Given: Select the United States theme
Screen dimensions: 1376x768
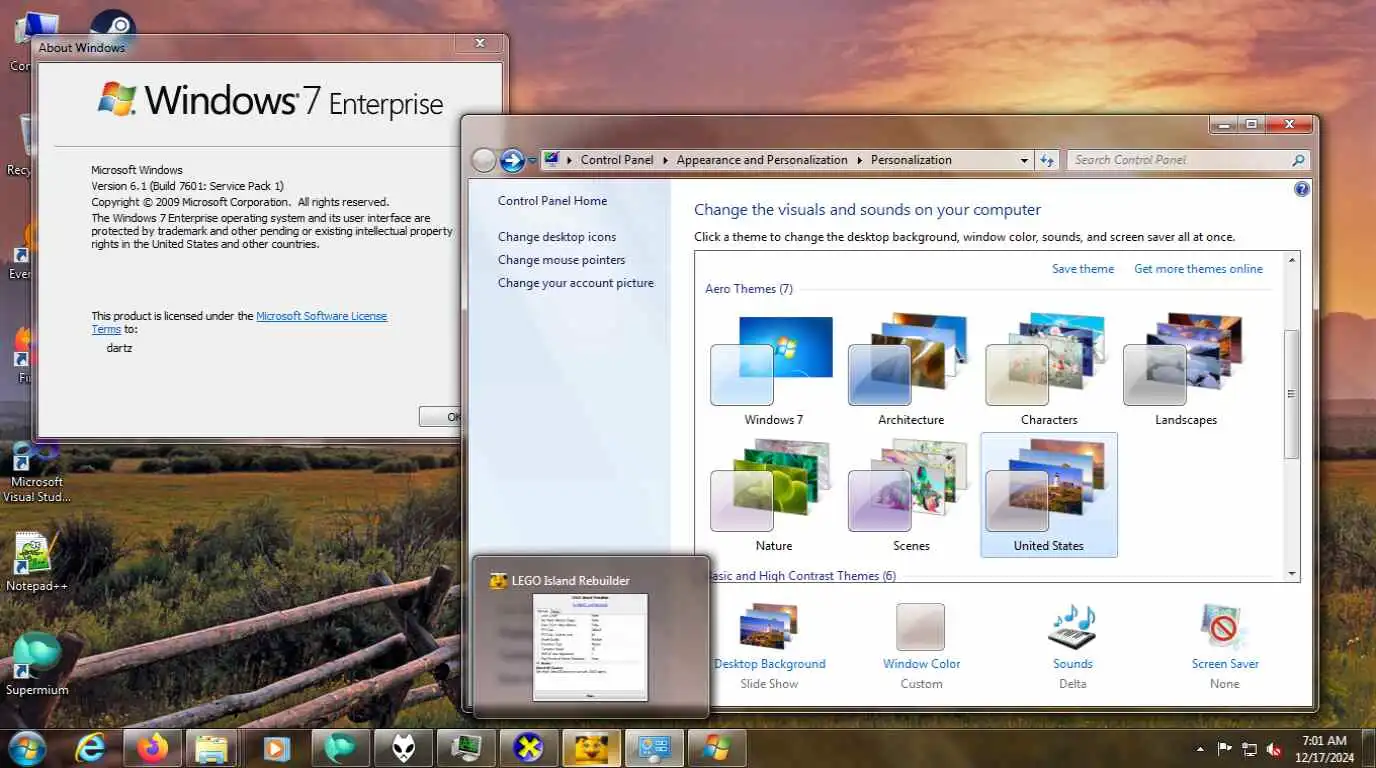Looking at the screenshot, I should pos(1049,495).
